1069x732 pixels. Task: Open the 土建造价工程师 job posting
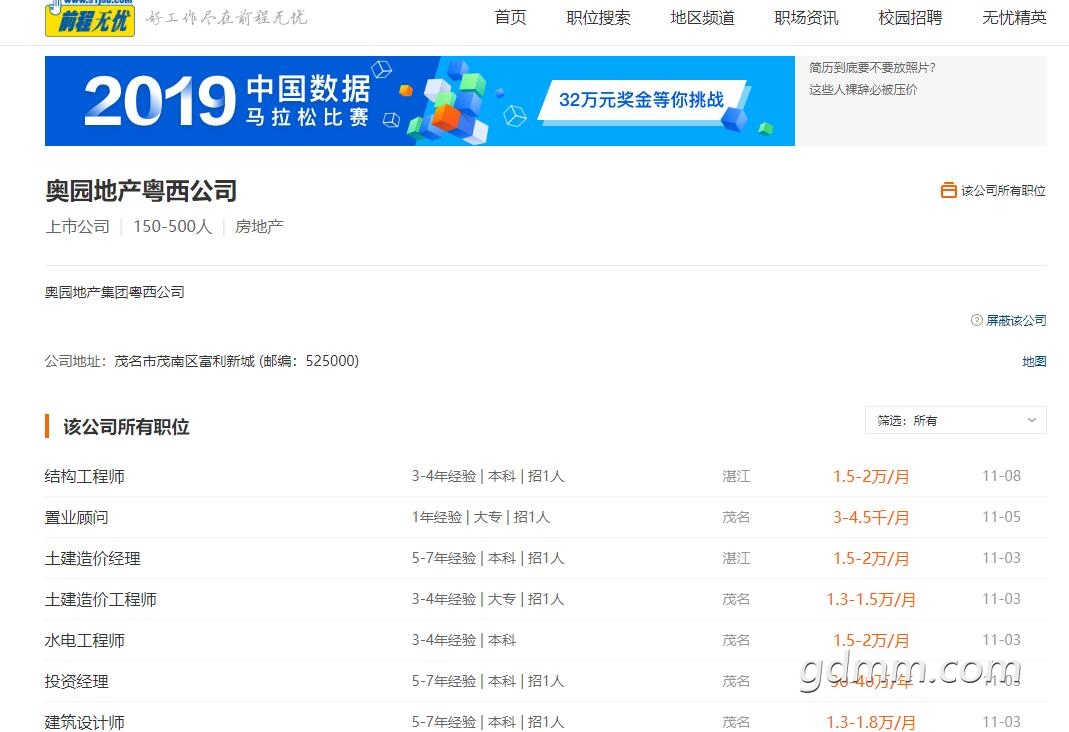coord(100,599)
